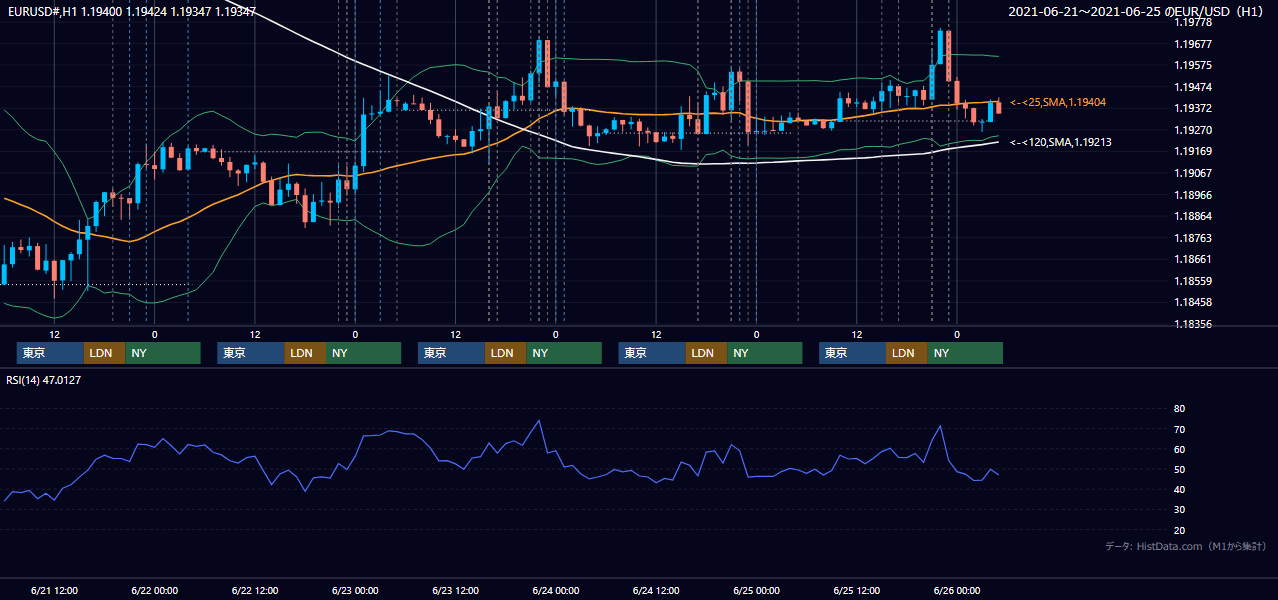The width and height of the screenshot is (1278, 600).
Task: Click price axis label 1.19372
Action: pos(1193,108)
